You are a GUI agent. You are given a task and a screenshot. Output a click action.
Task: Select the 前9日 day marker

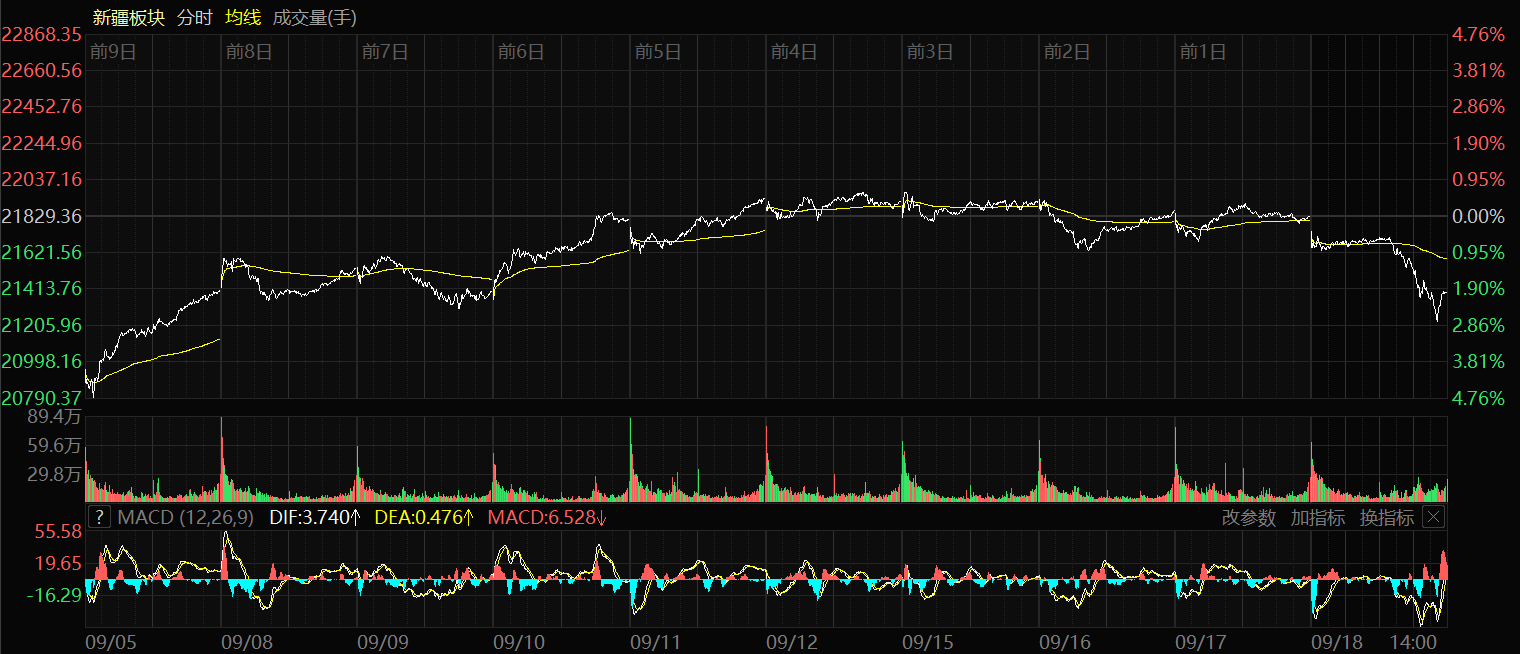pos(112,52)
